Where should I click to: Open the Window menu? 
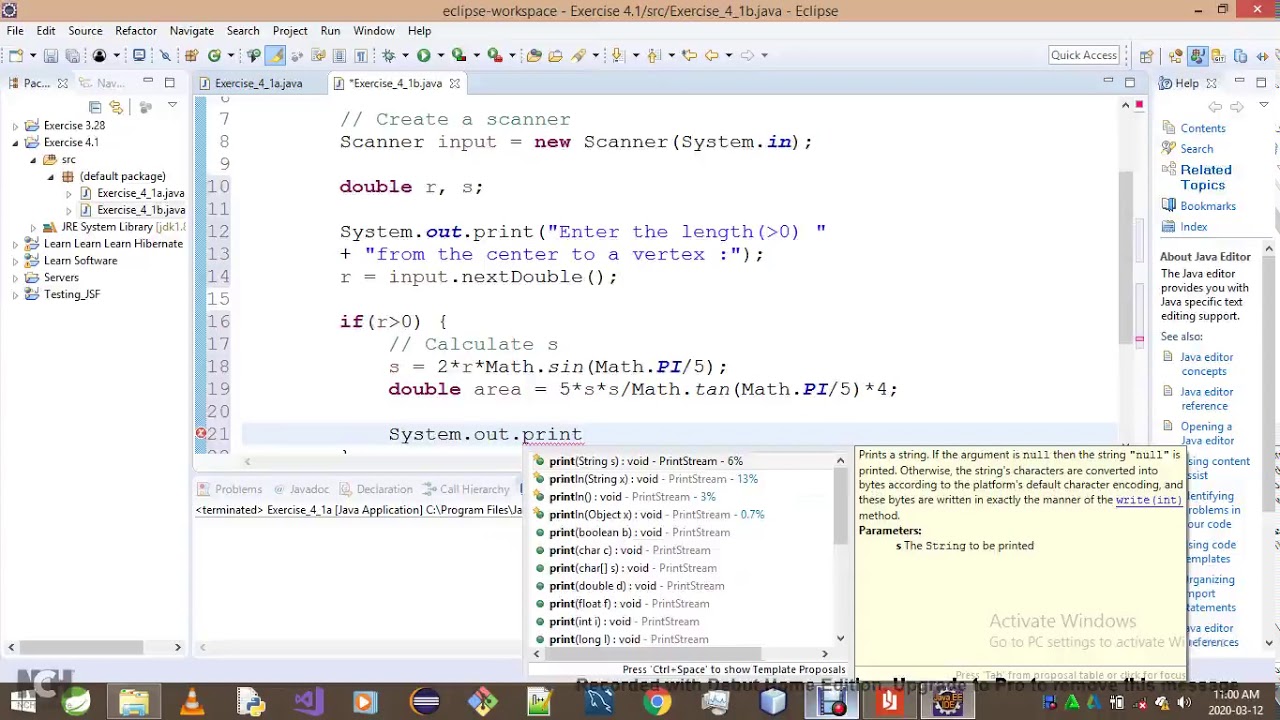tap(374, 31)
